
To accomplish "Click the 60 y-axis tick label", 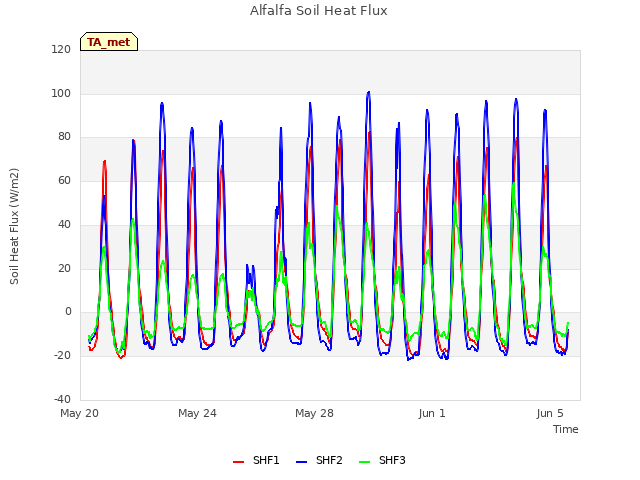I will pos(64,180).
